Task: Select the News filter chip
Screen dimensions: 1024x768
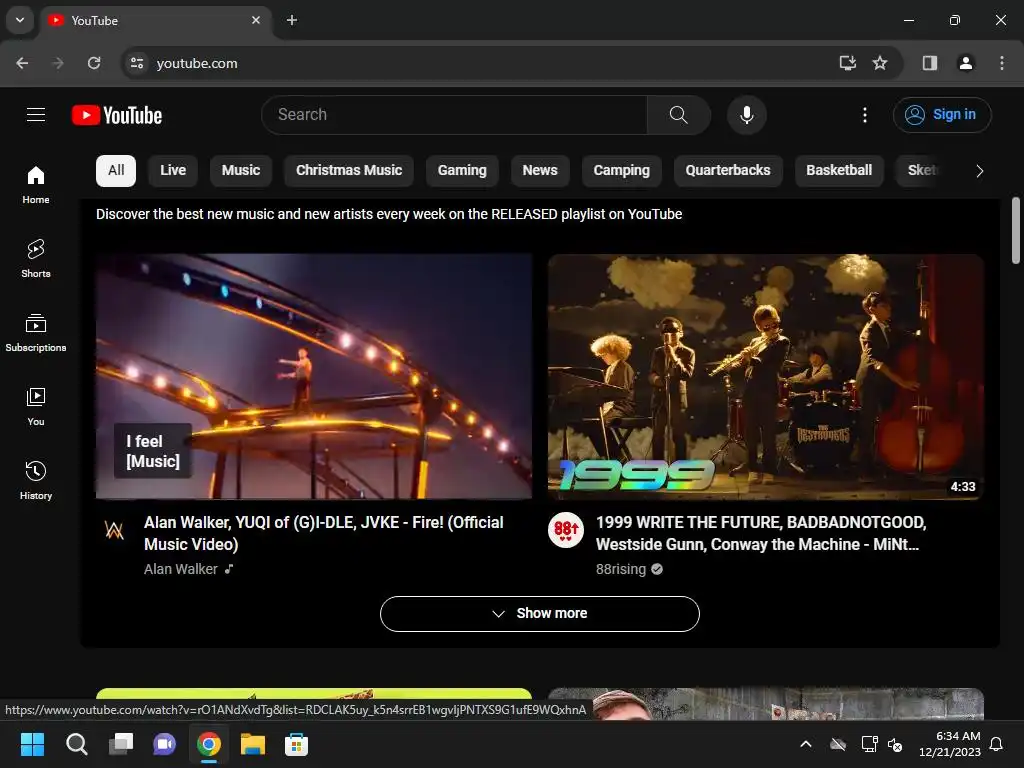Action: (540, 170)
